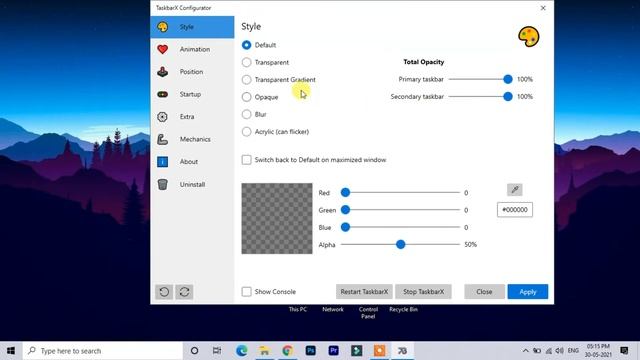Click the checkered color preview swatch

tap(277, 218)
